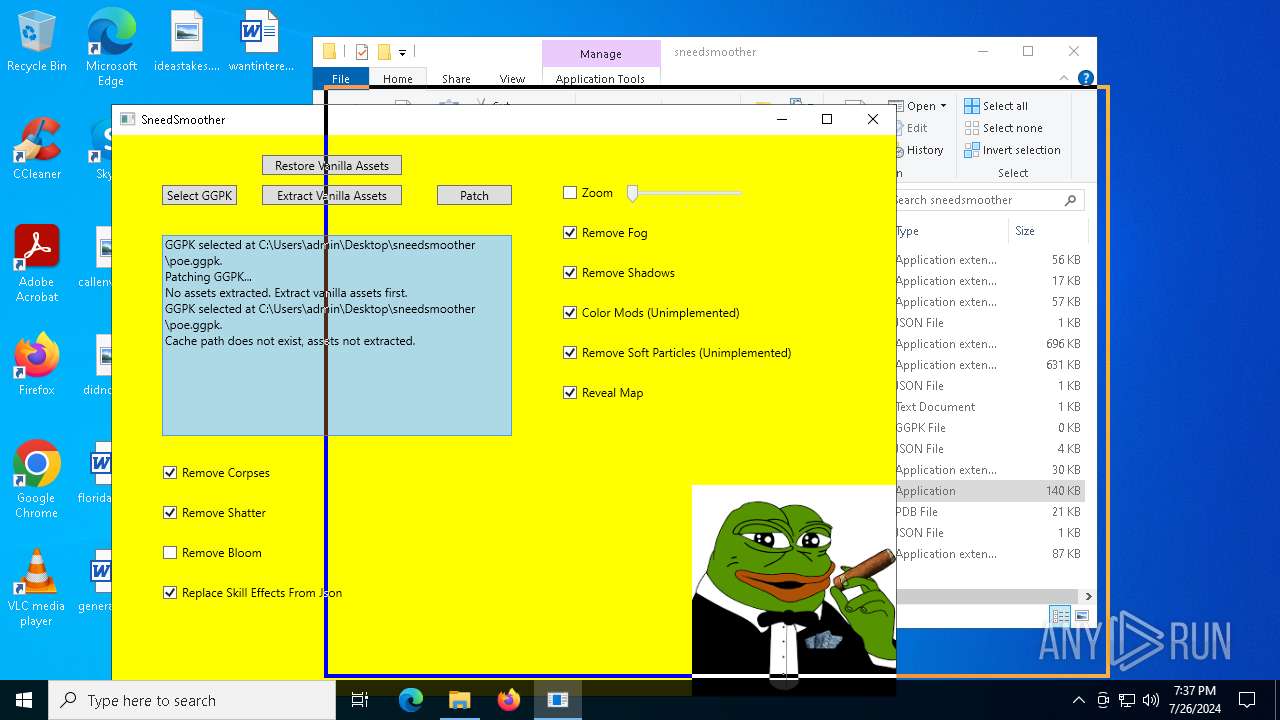Open Firefox from the taskbar
This screenshot has height=720, width=1280.
coord(508,700)
